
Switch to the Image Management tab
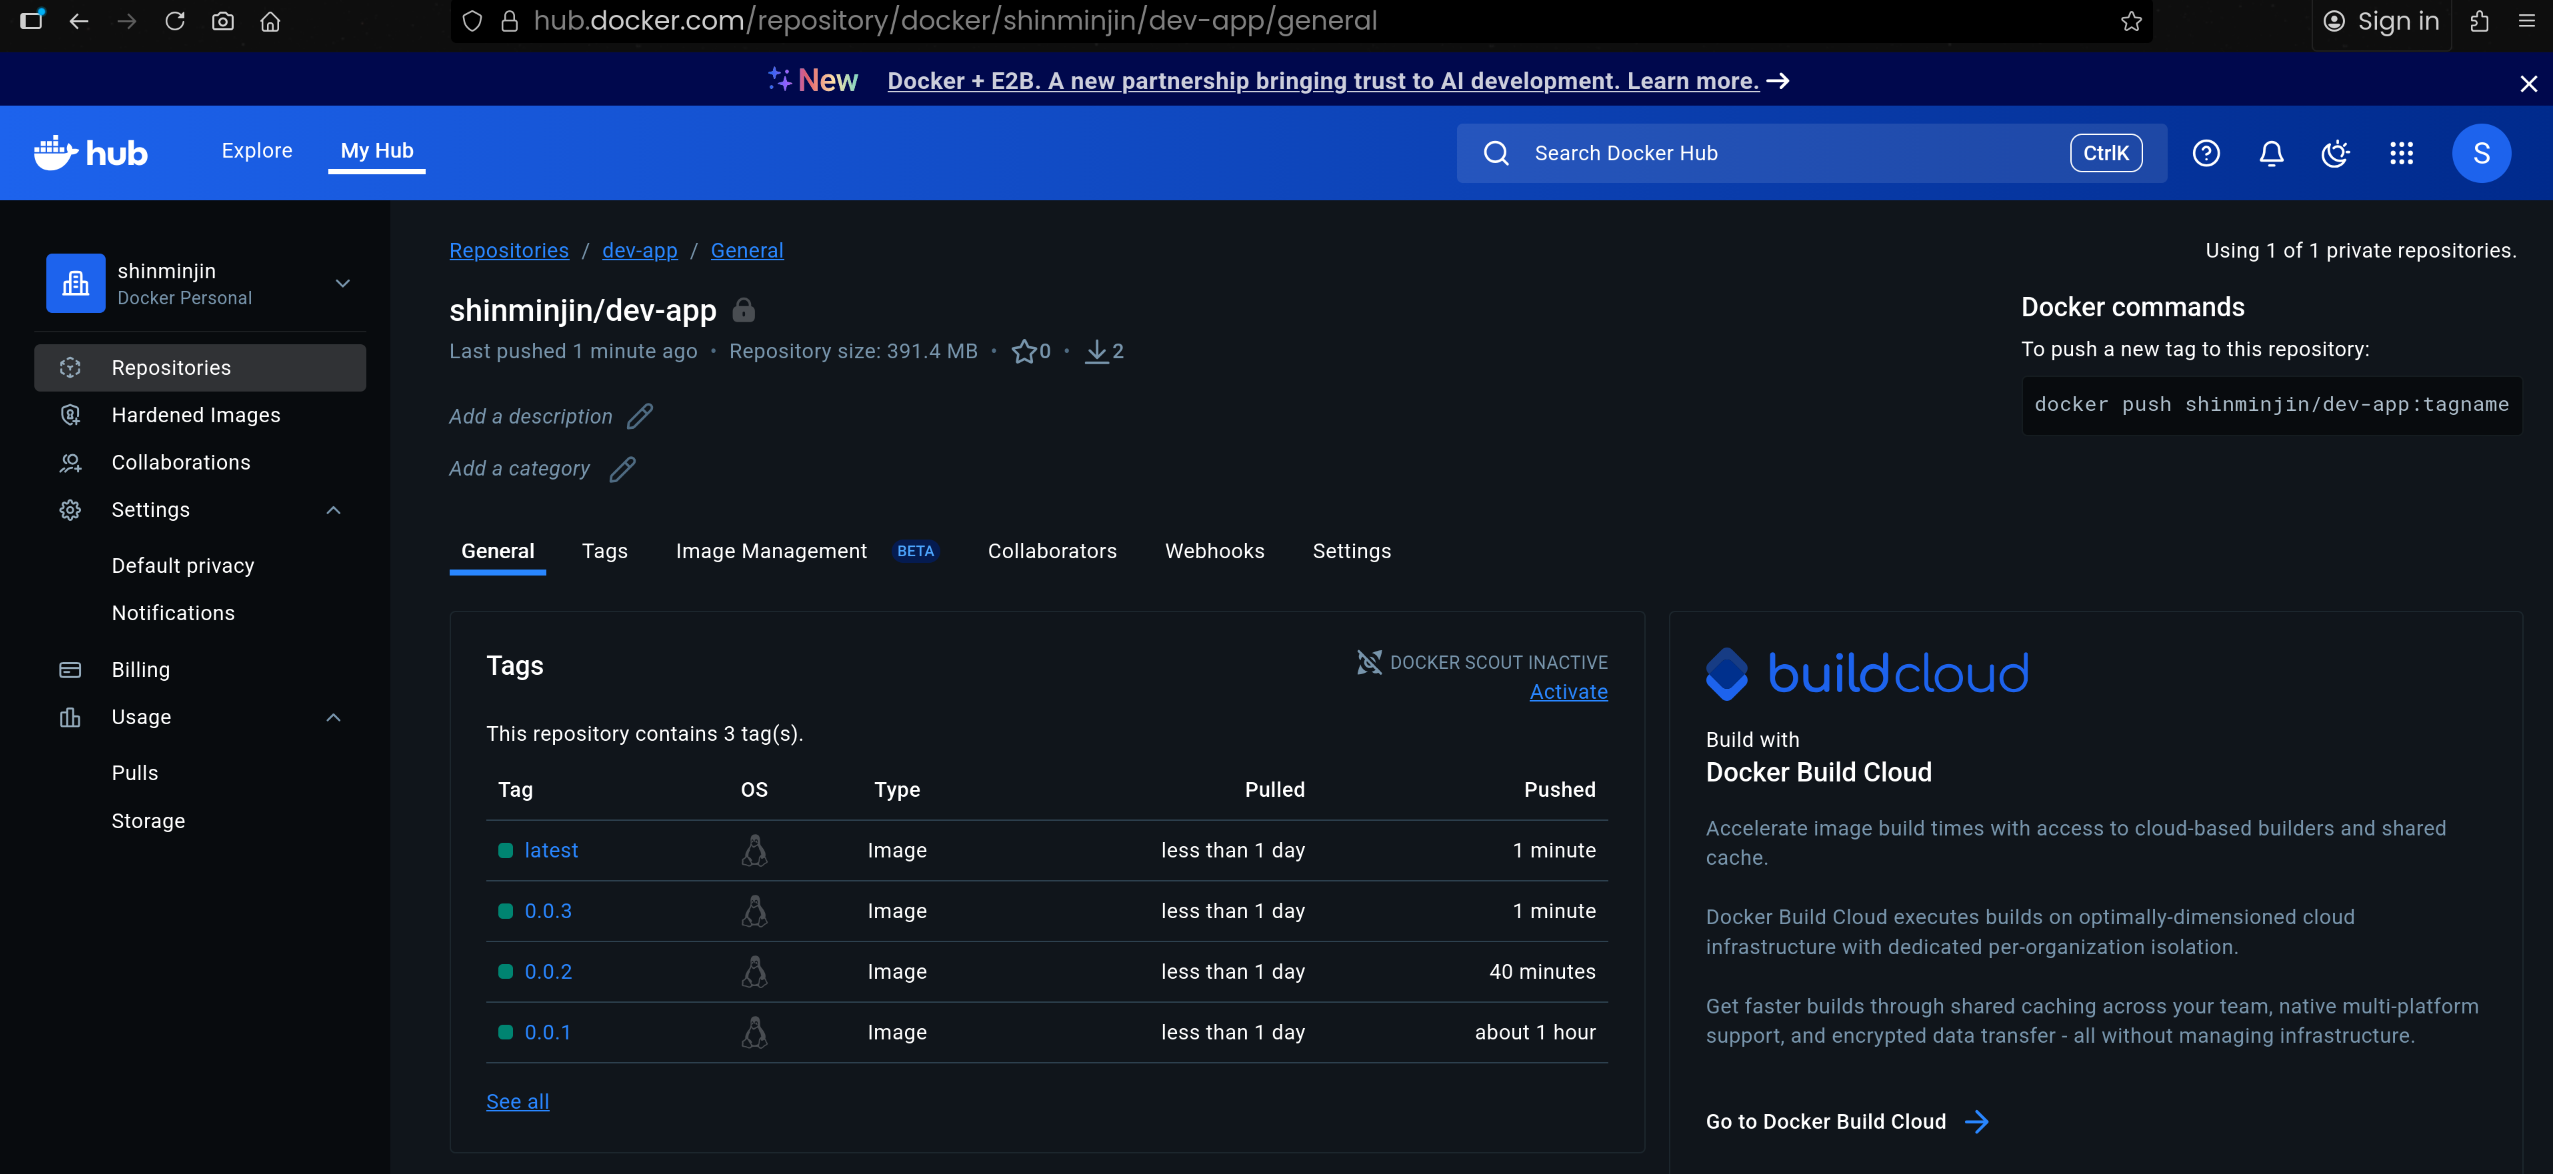[x=771, y=551]
